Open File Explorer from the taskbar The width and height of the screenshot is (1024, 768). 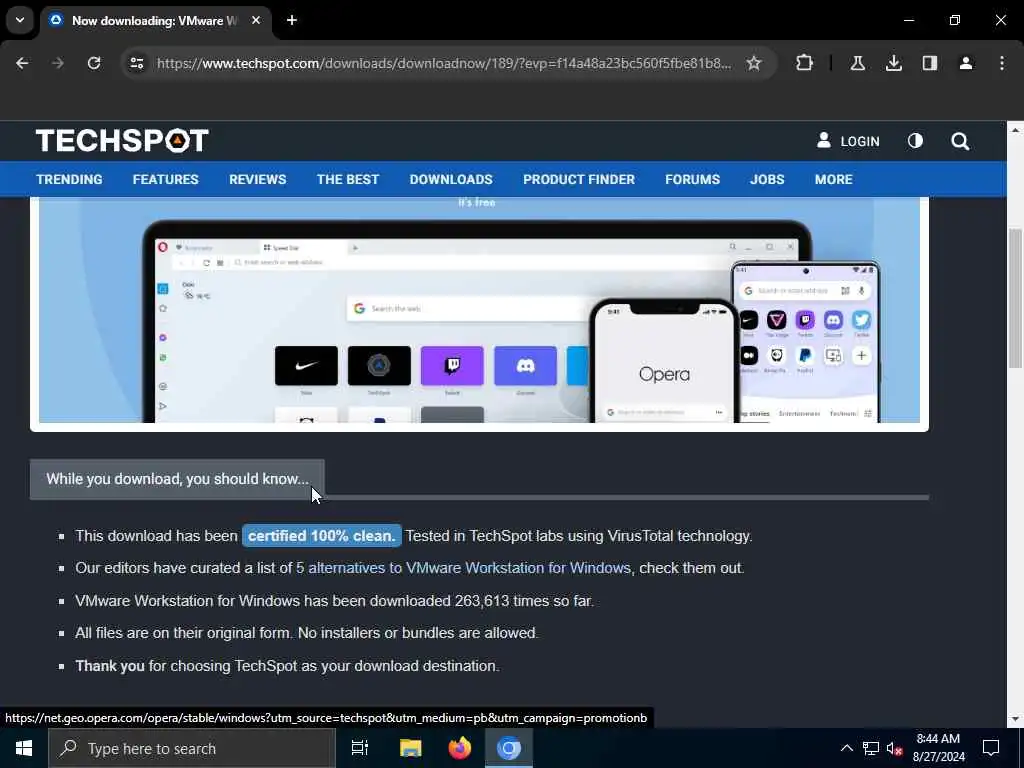tap(410, 748)
